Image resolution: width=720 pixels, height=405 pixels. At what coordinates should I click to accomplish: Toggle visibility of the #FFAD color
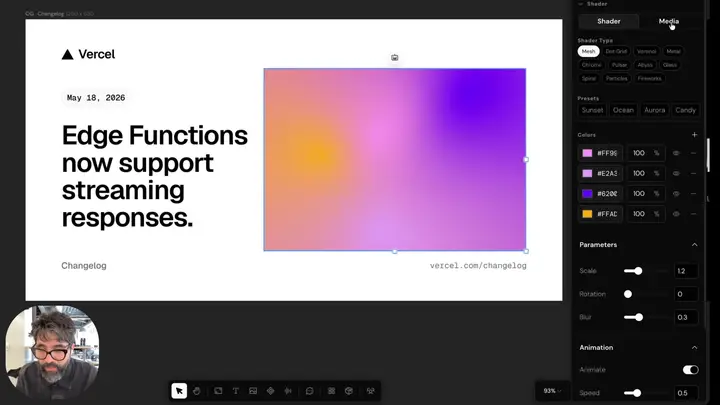(676, 214)
